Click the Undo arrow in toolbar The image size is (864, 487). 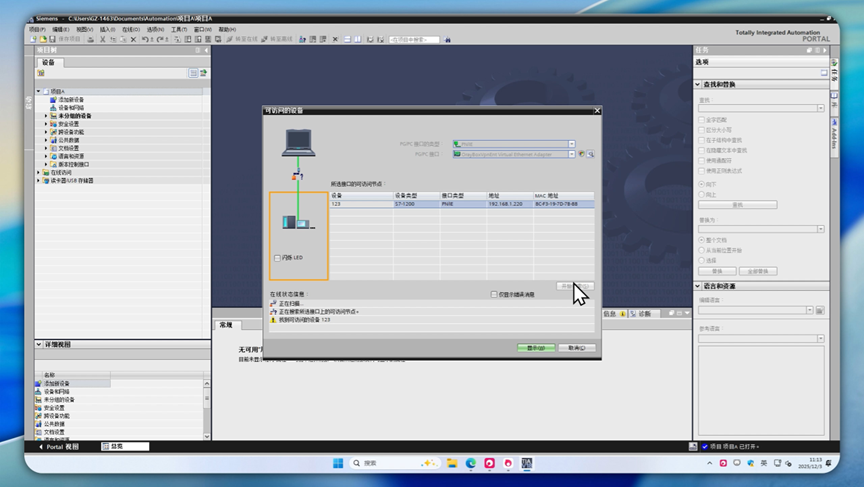pyautogui.click(x=146, y=39)
